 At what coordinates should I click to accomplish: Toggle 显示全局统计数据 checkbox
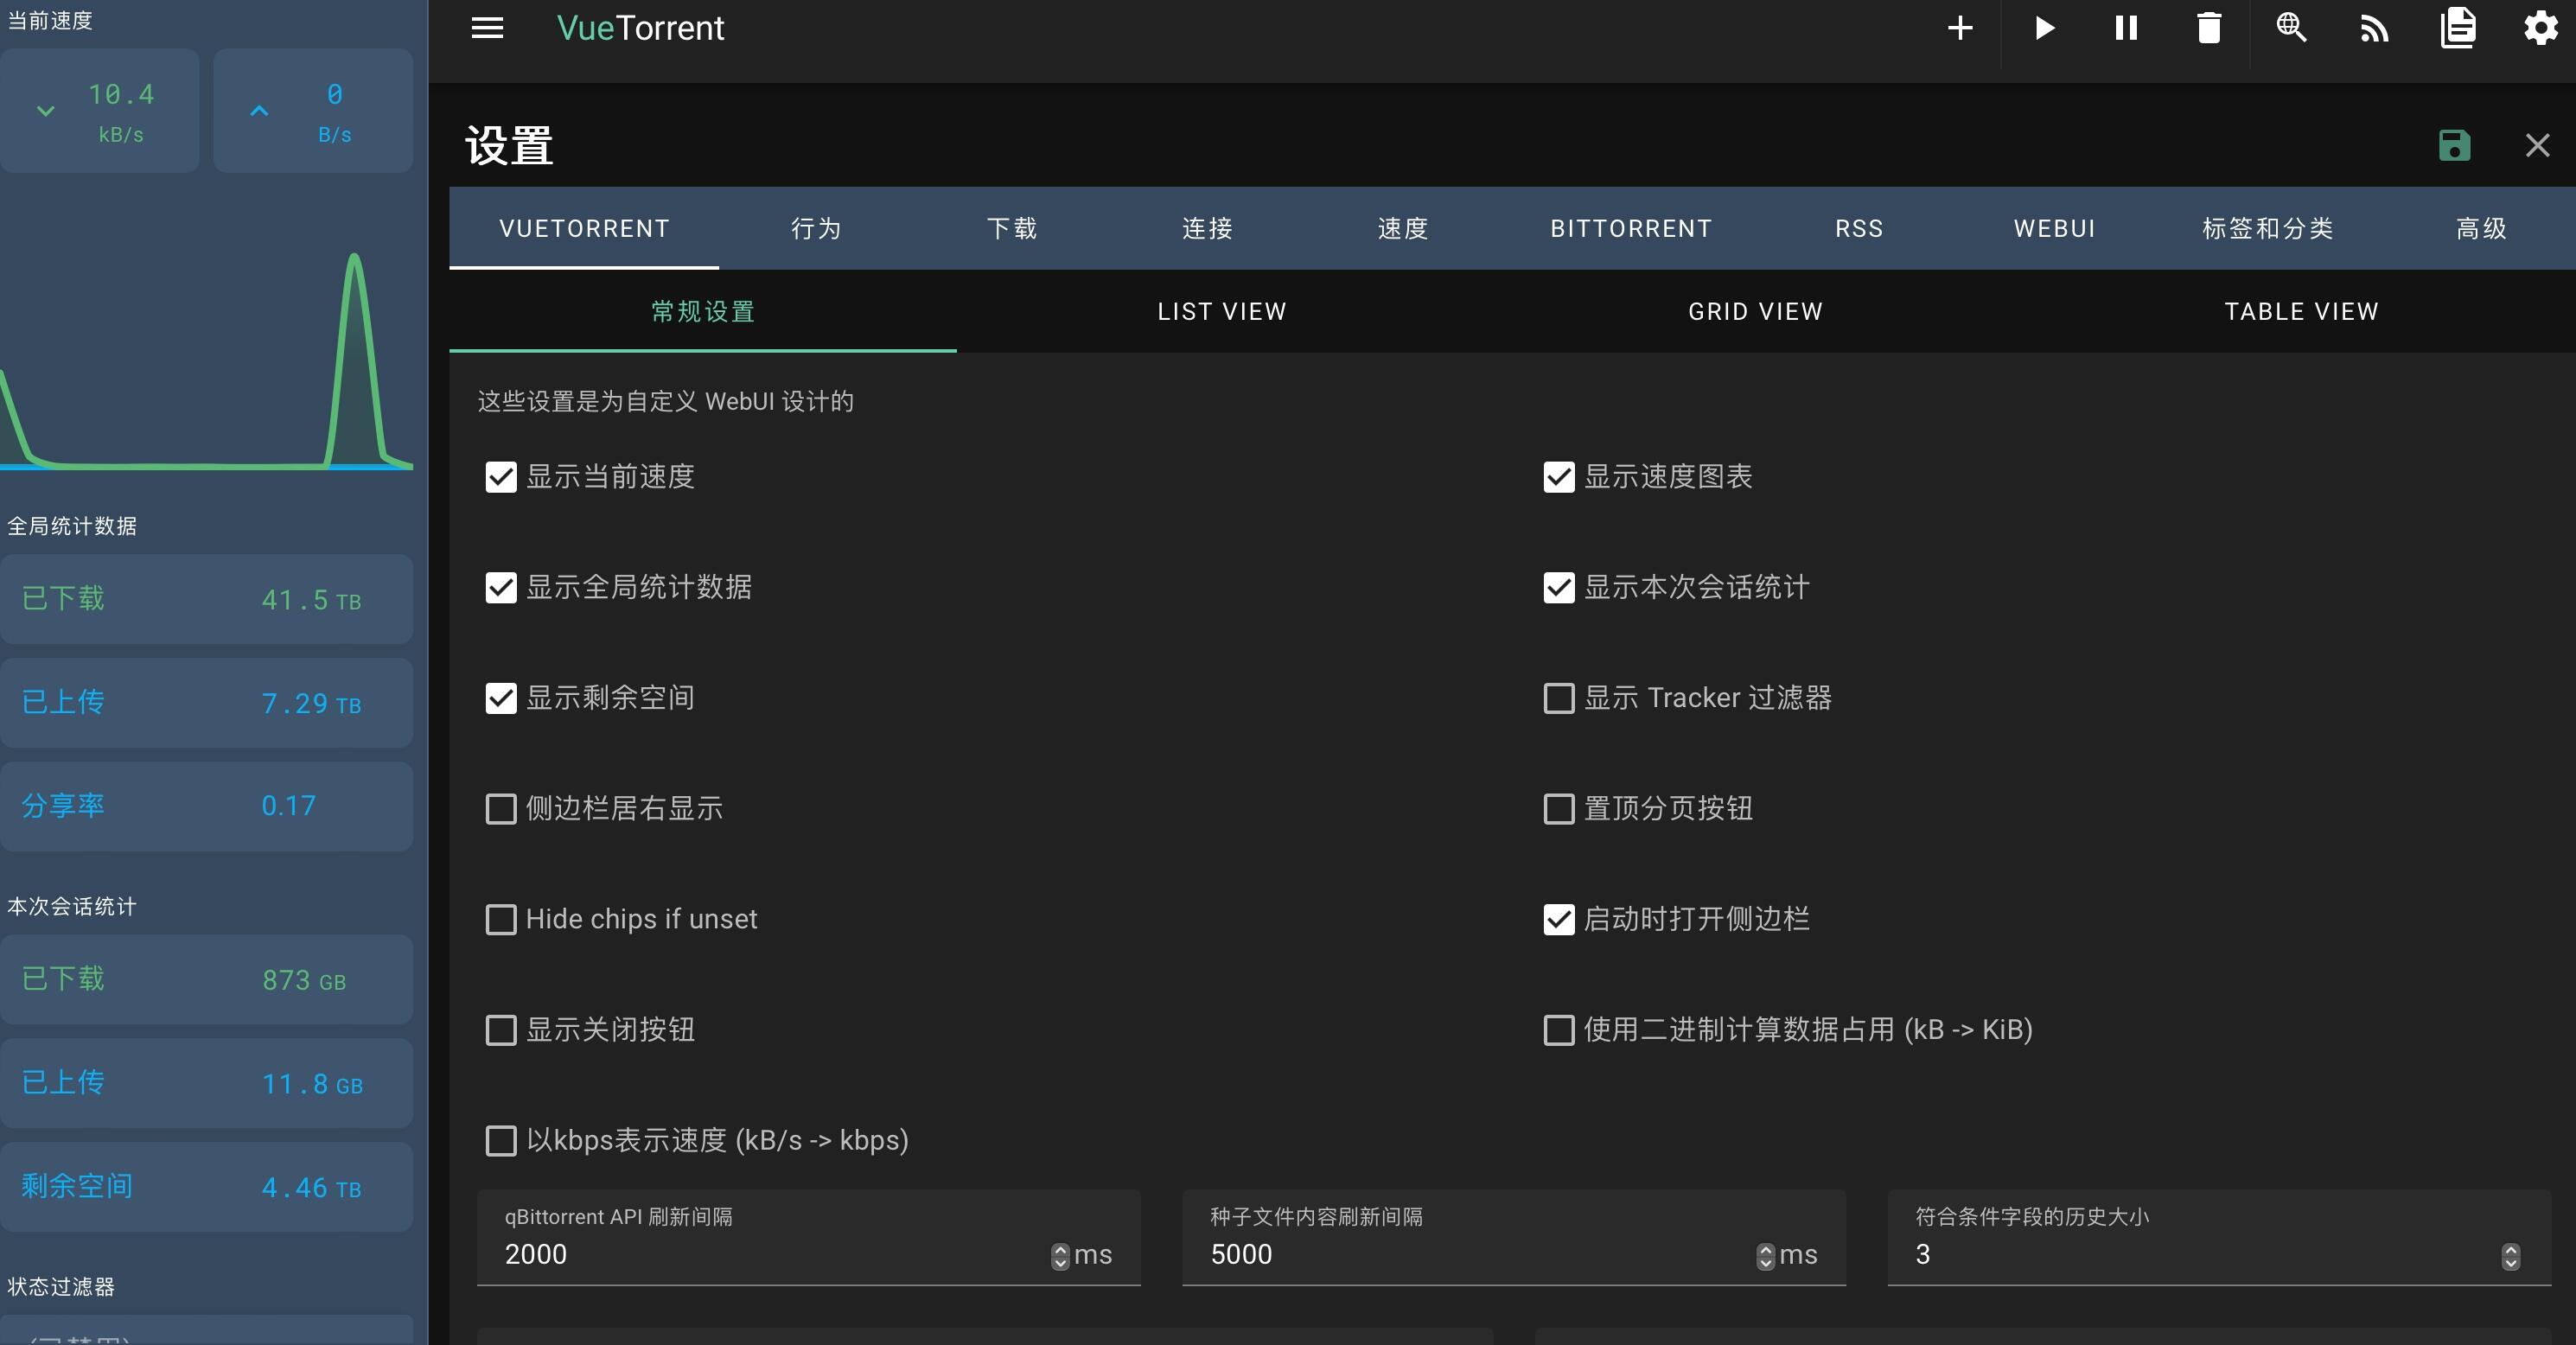click(501, 588)
